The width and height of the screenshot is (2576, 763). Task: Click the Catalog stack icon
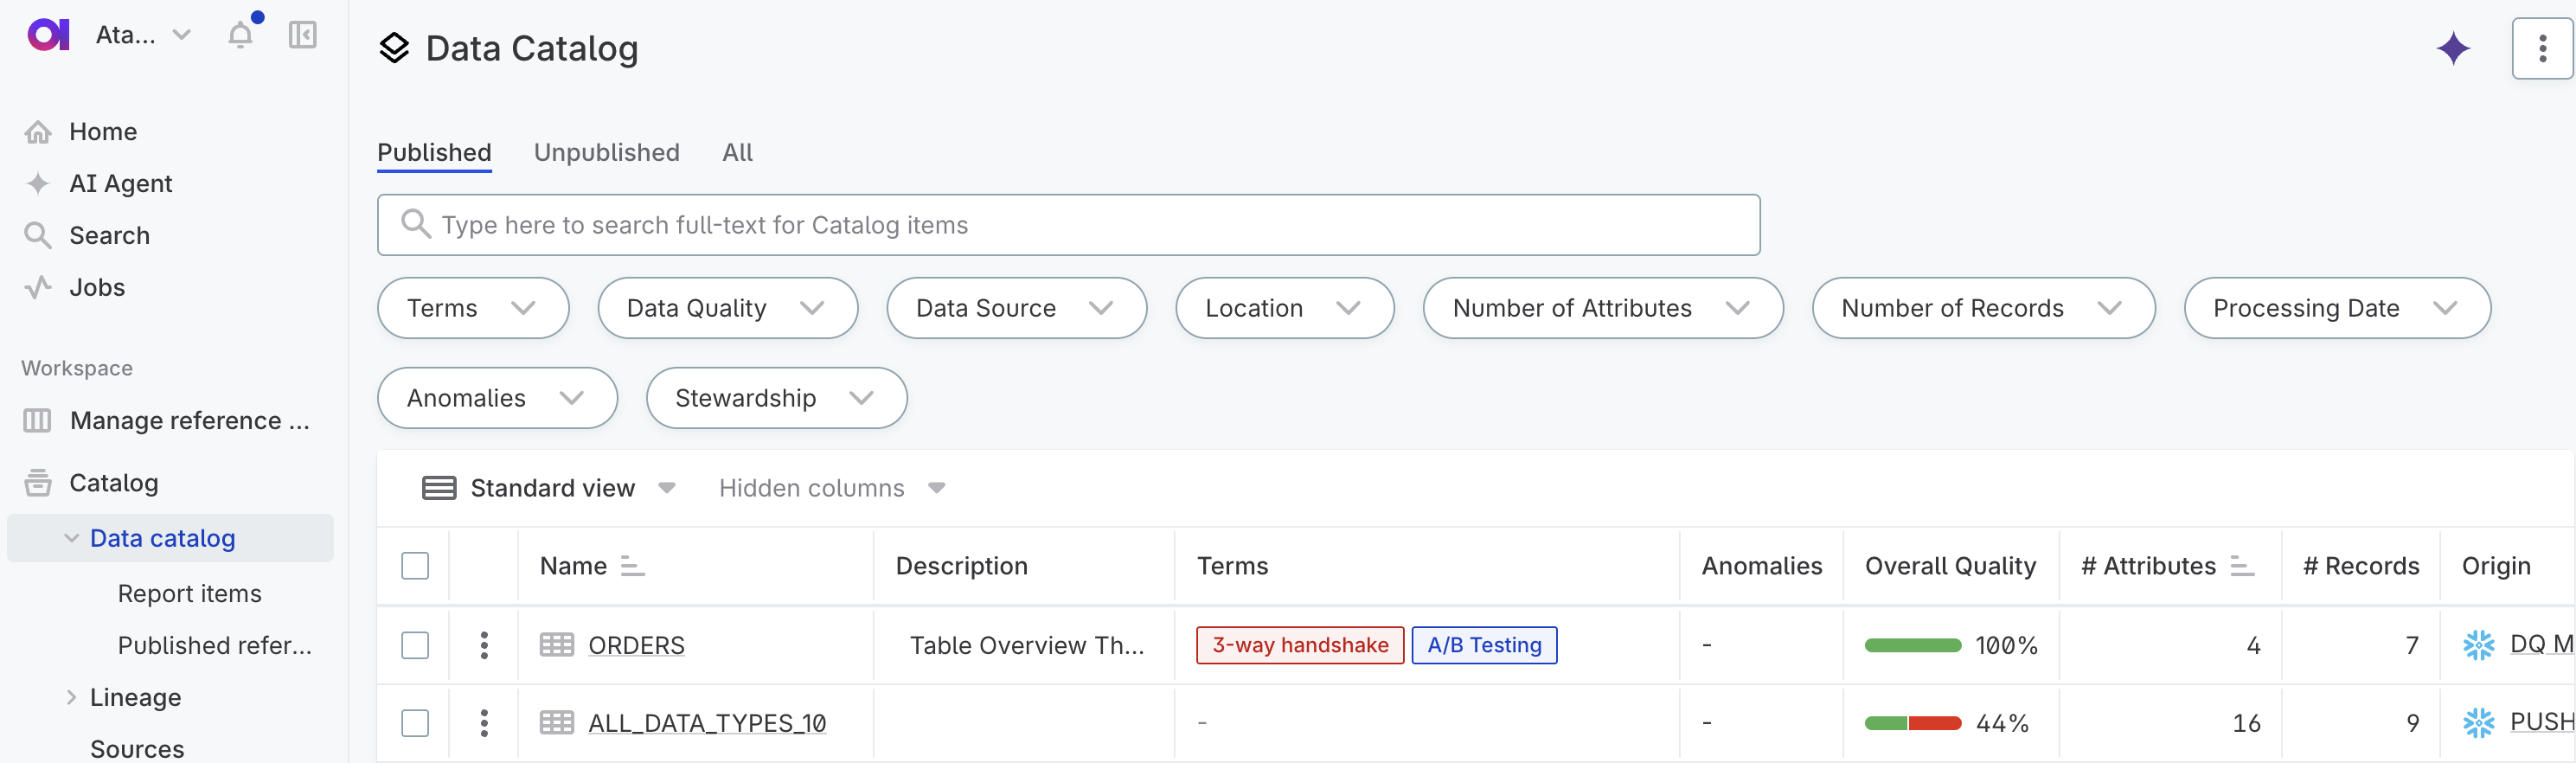[38, 483]
